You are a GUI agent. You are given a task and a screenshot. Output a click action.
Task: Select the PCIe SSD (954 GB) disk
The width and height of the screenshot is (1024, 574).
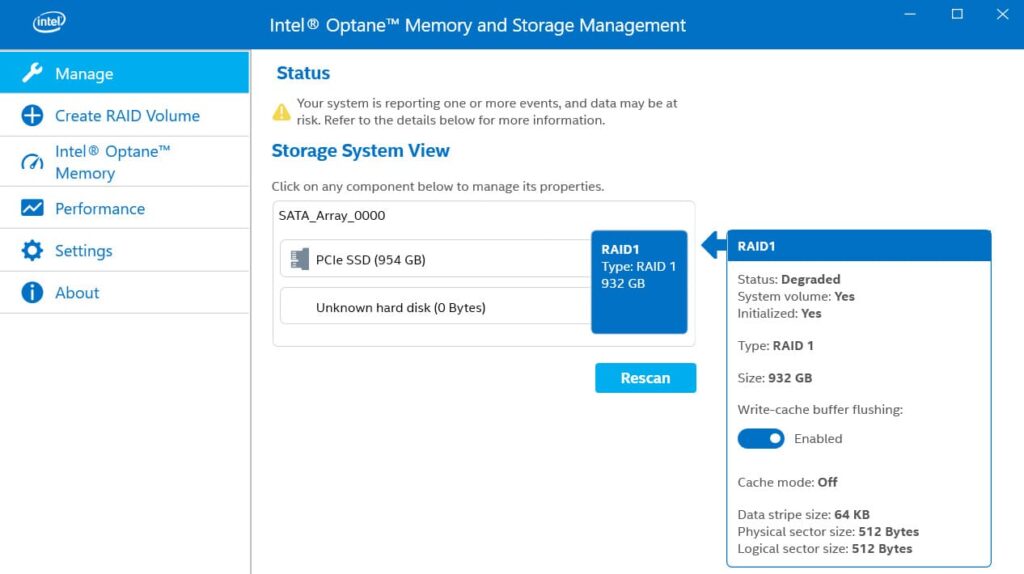pos(370,260)
